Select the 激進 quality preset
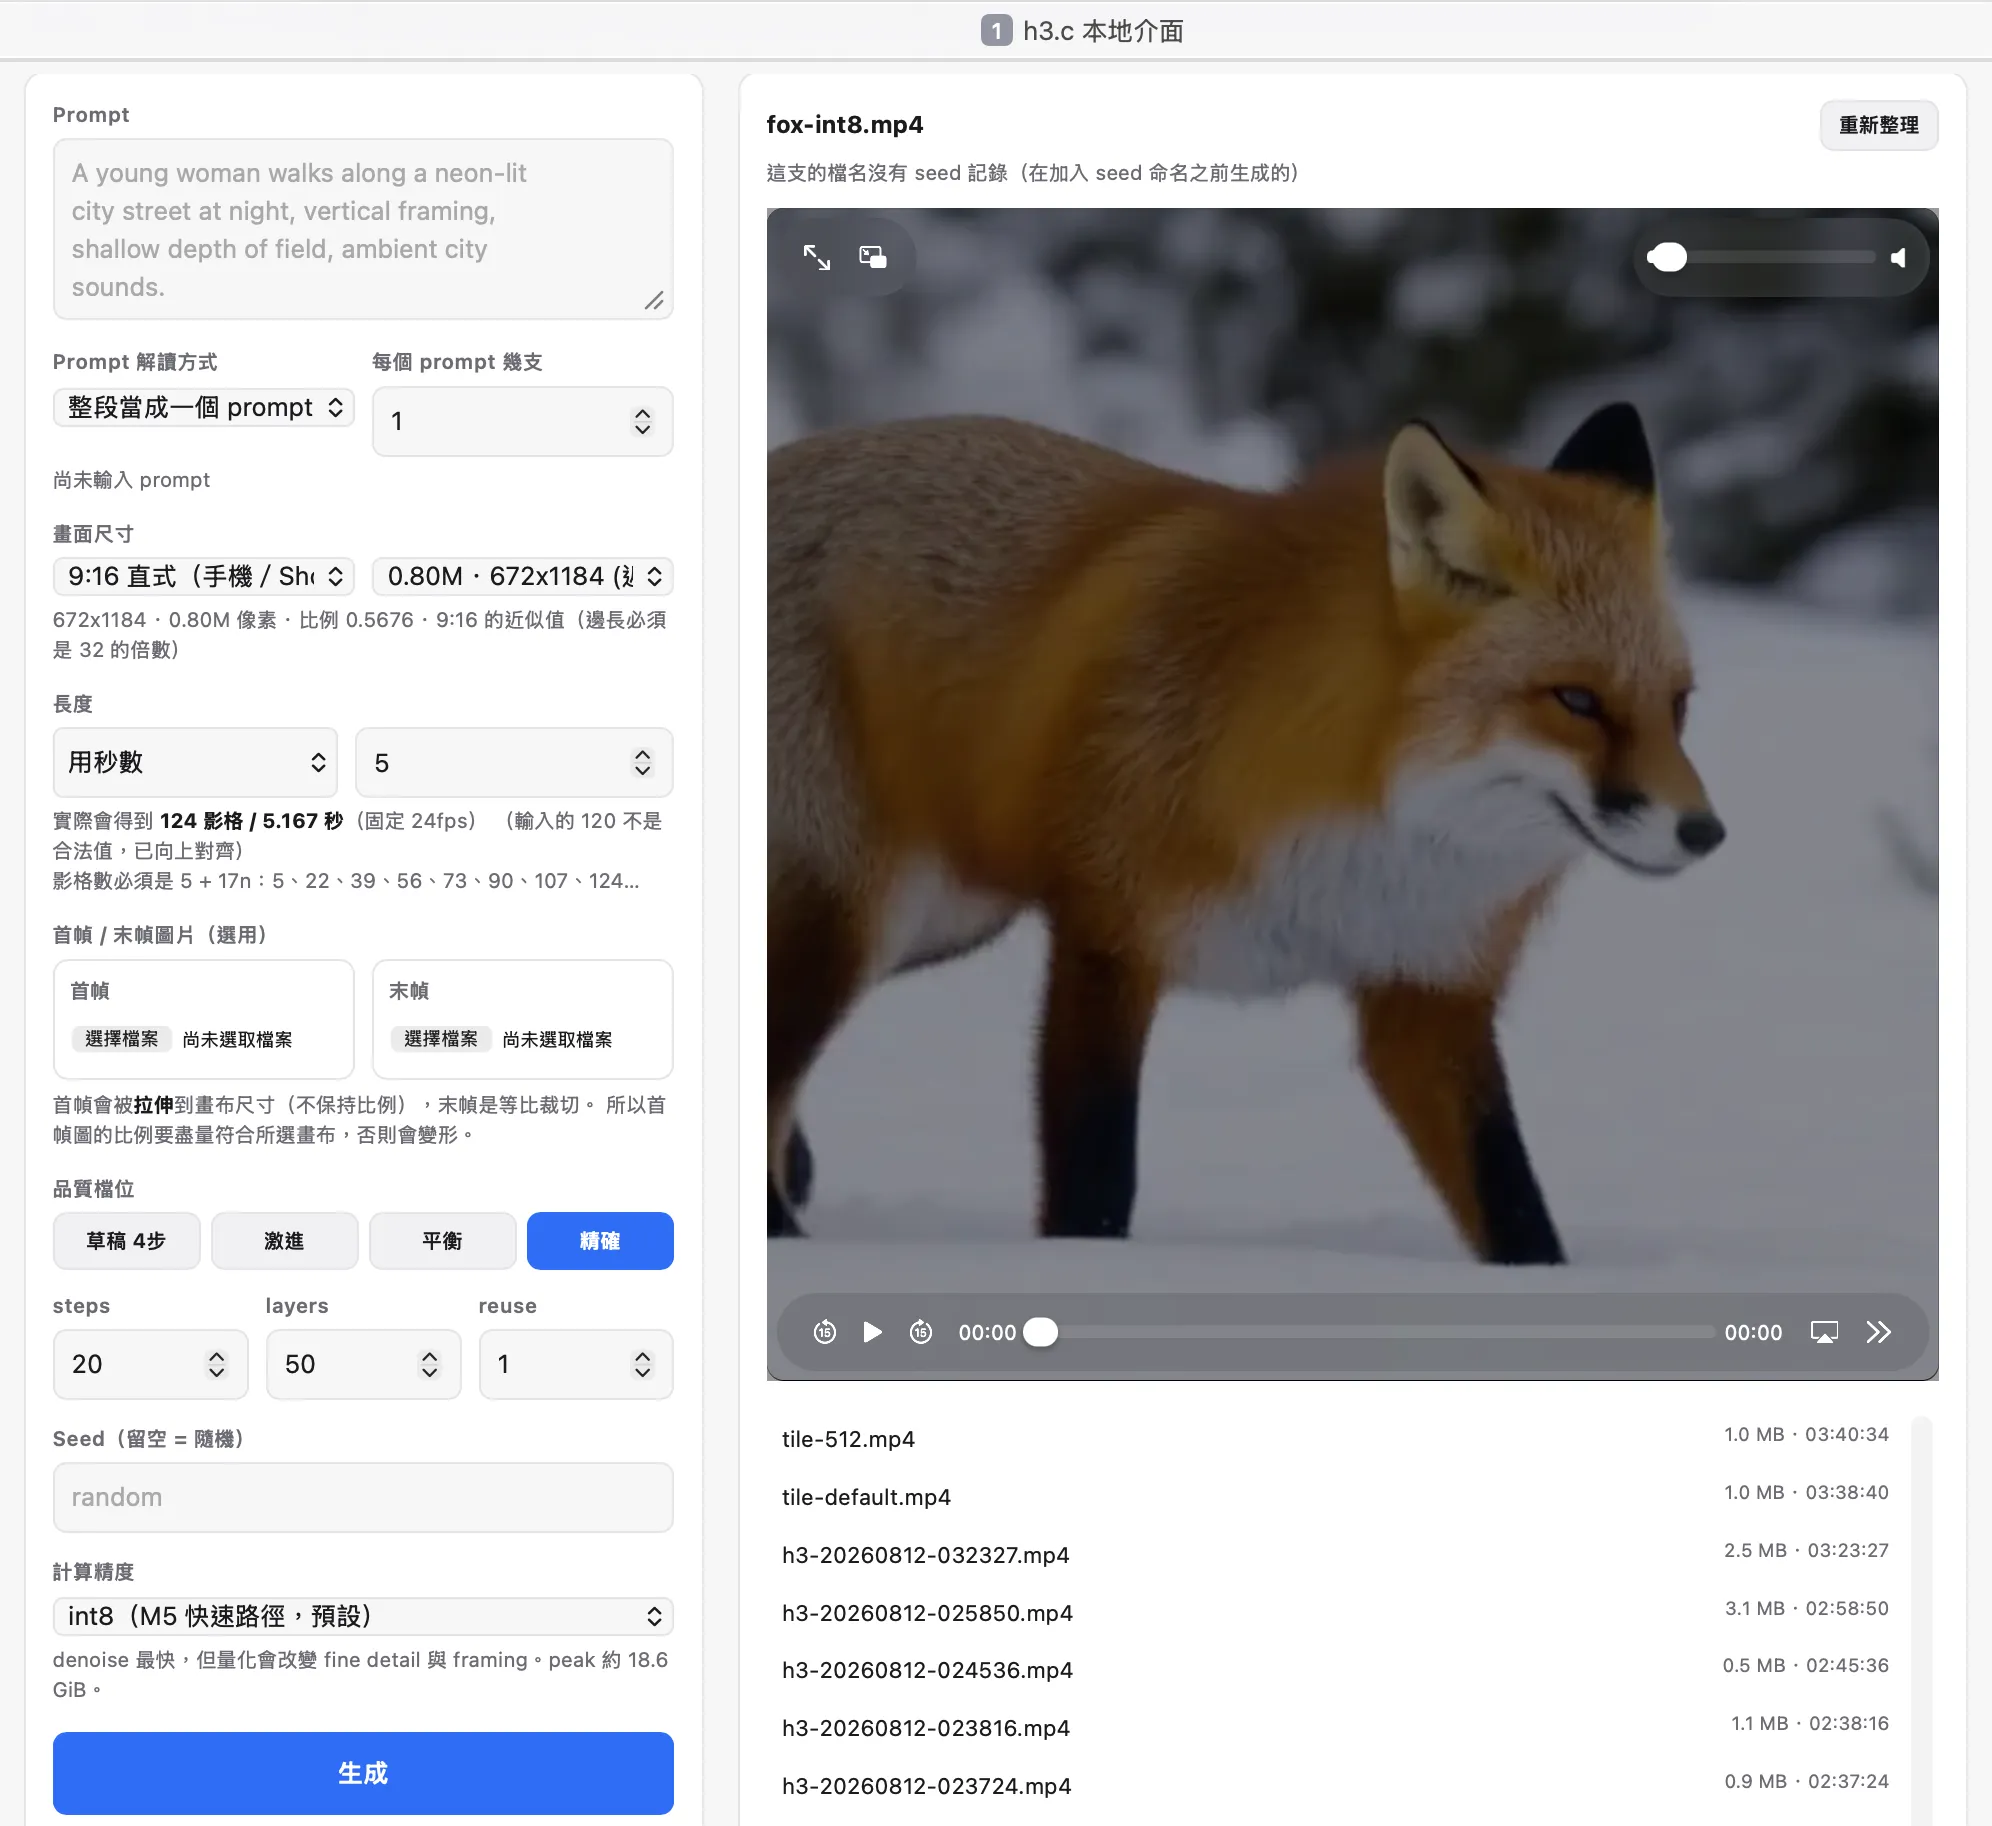The width and height of the screenshot is (1992, 1826). tap(284, 1241)
